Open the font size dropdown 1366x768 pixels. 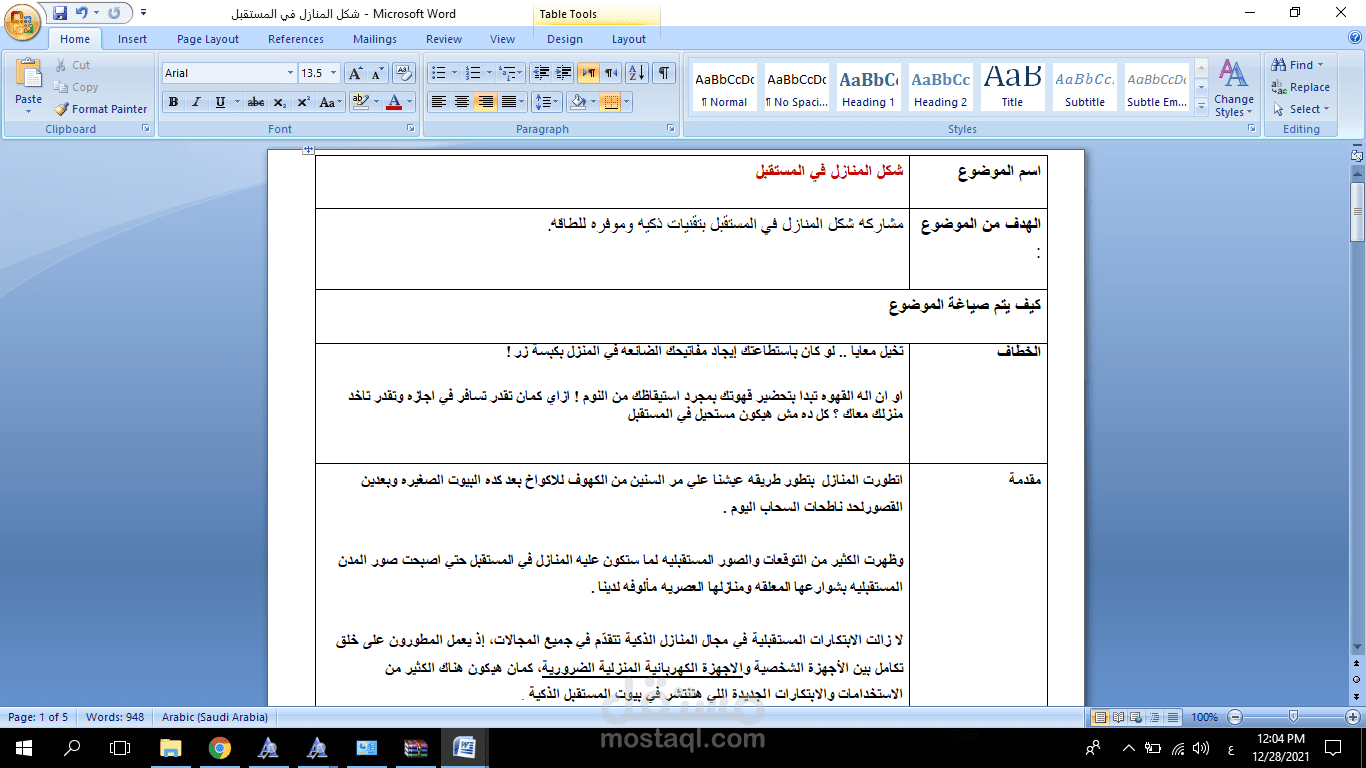click(334, 73)
